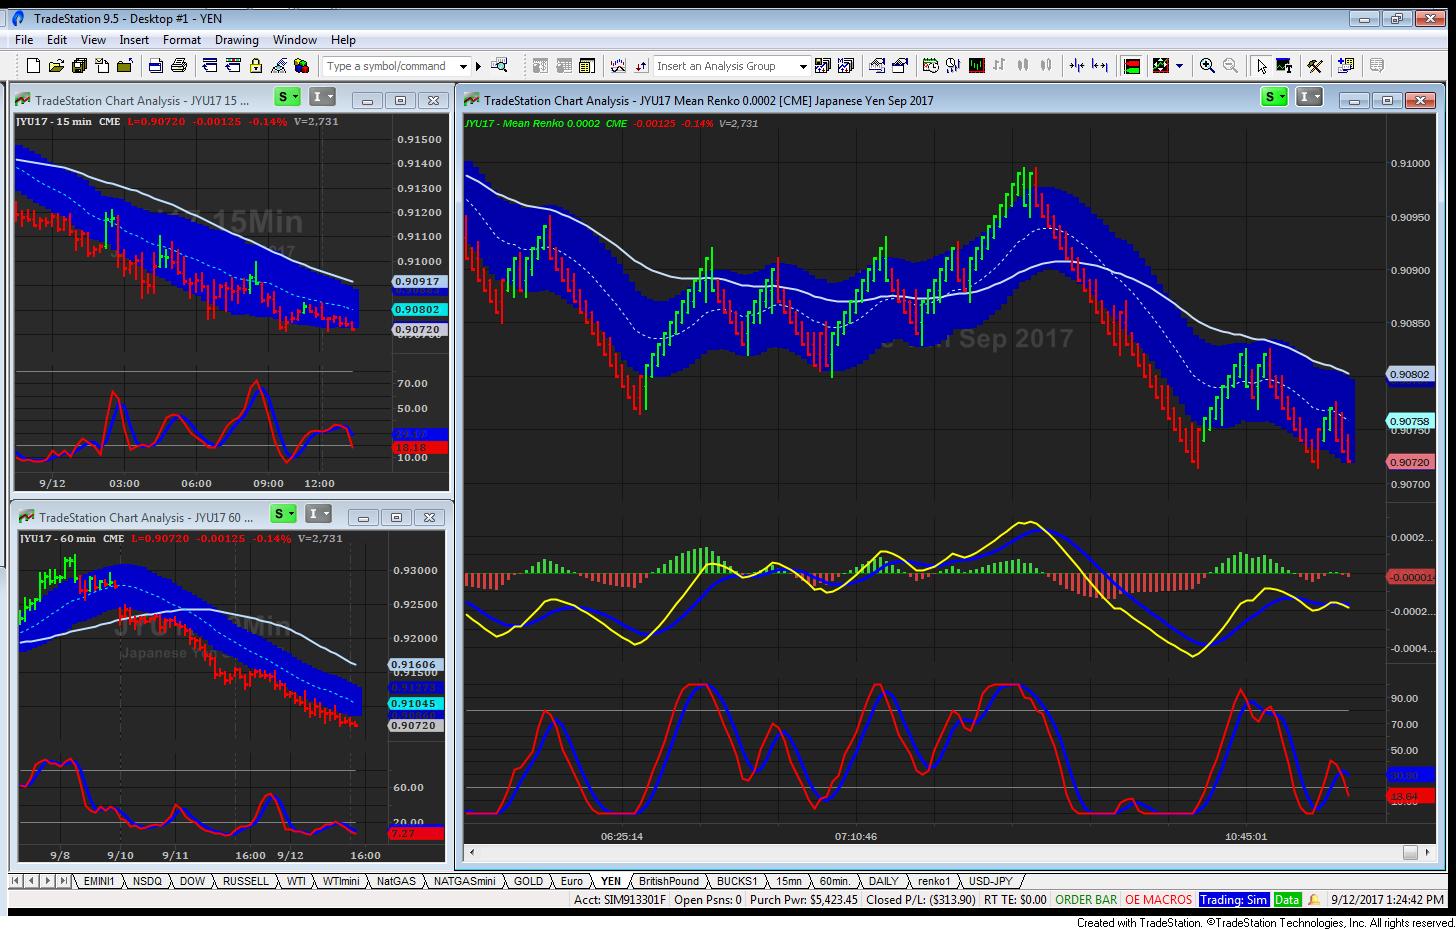Open the Drawing menu
Image resolution: width=1456 pixels, height=929 pixels.
point(237,40)
